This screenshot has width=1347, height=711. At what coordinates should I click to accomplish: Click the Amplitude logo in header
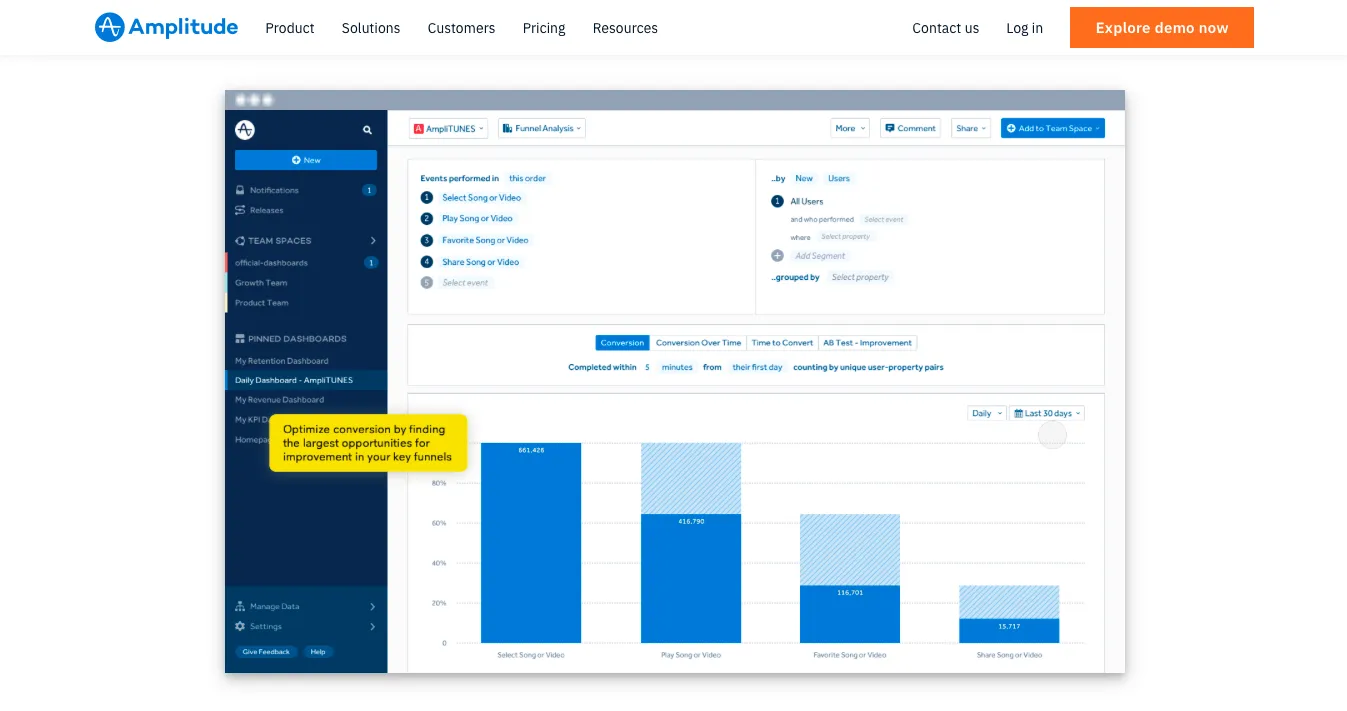pyautogui.click(x=166, y=27)
